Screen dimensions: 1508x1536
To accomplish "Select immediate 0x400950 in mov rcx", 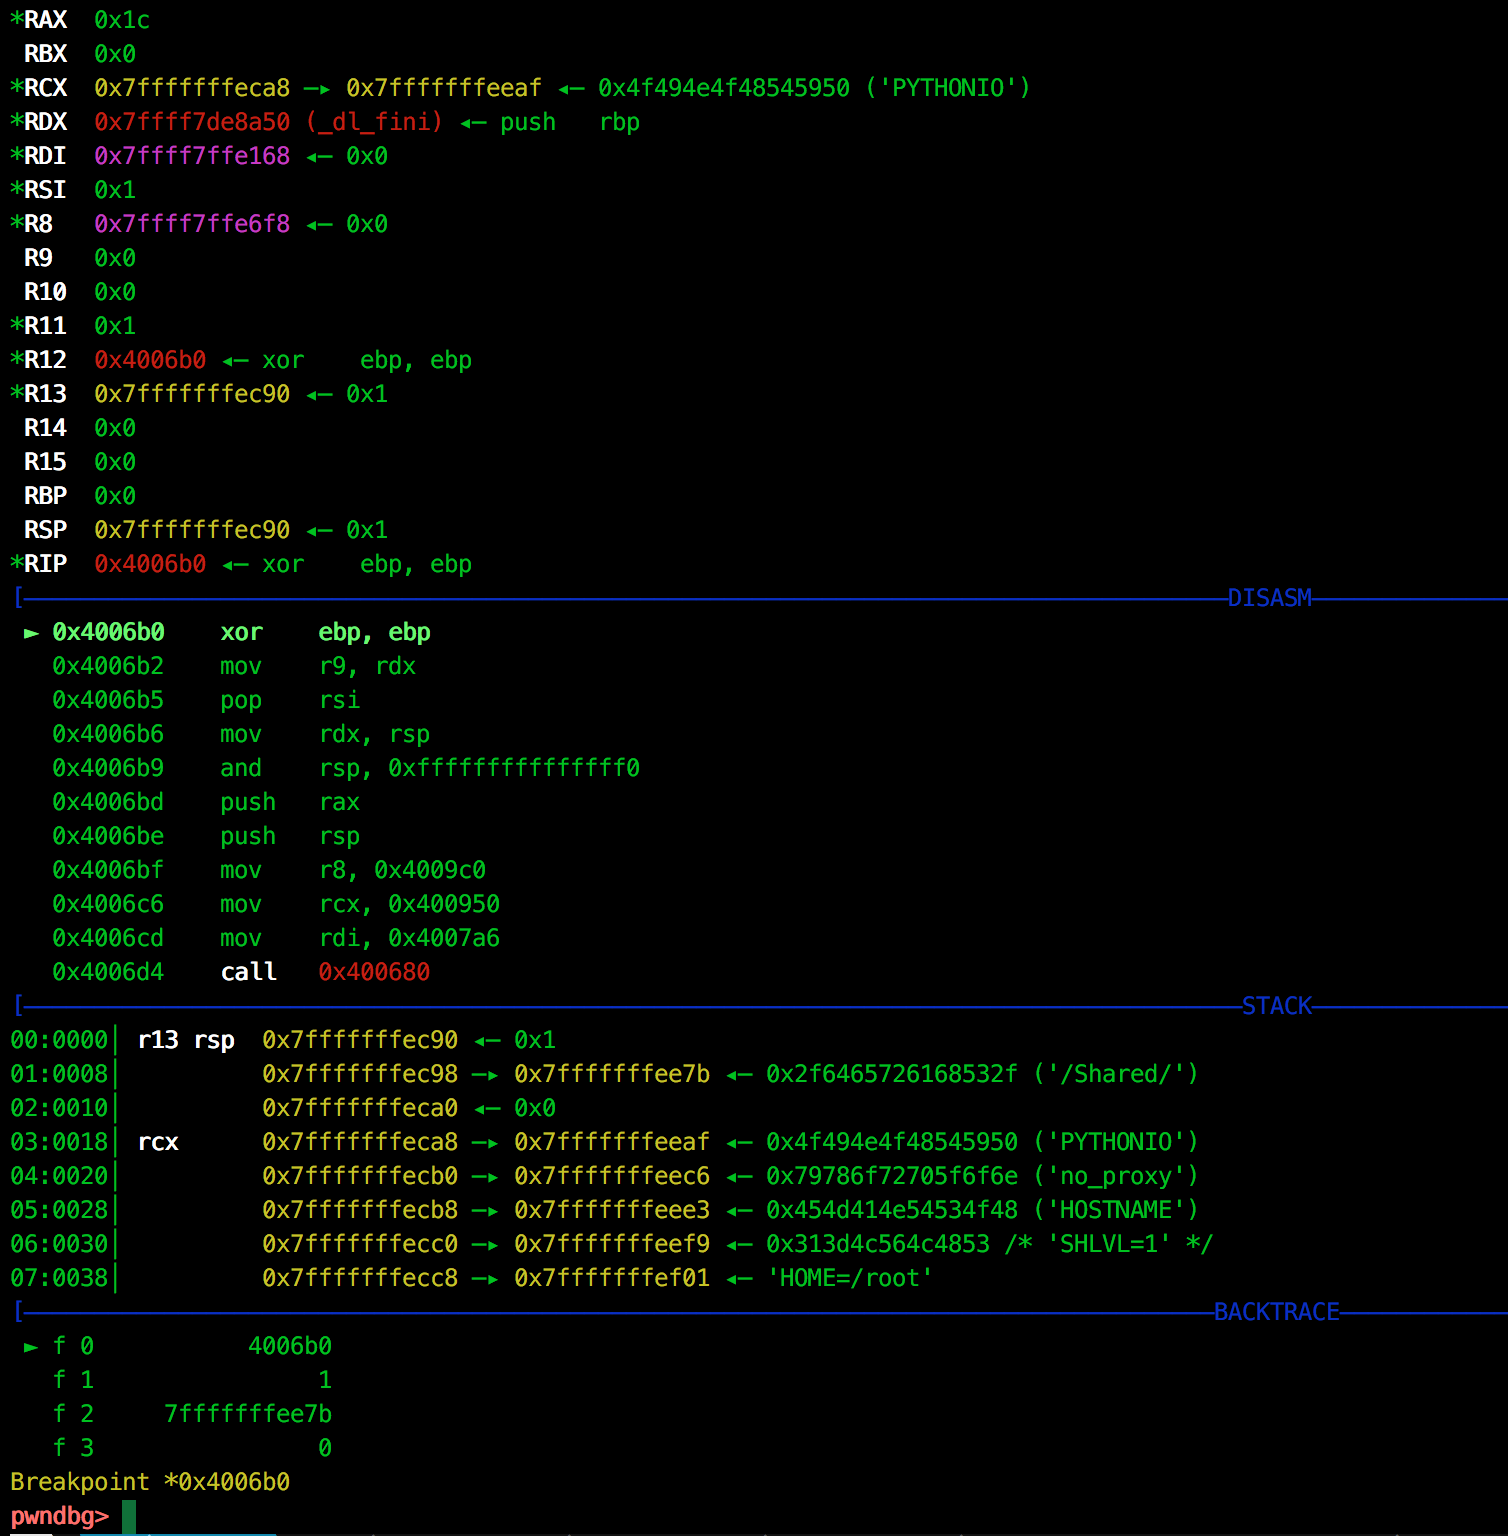I will coord(444,904).
